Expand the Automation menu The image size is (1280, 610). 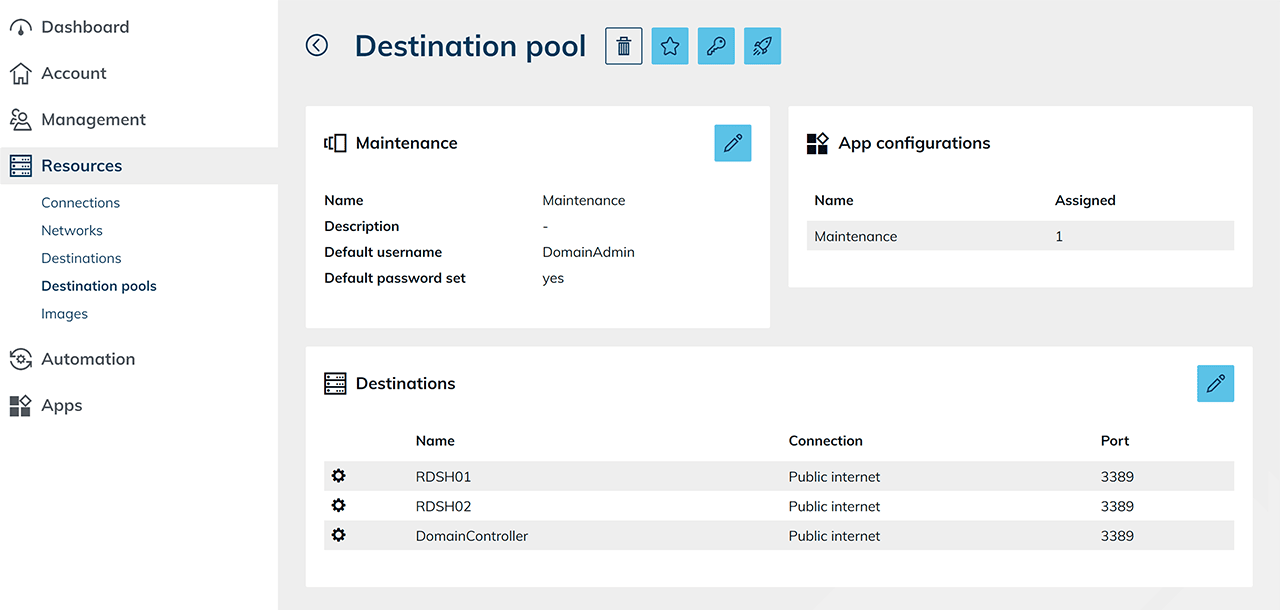tap(88, 359)
